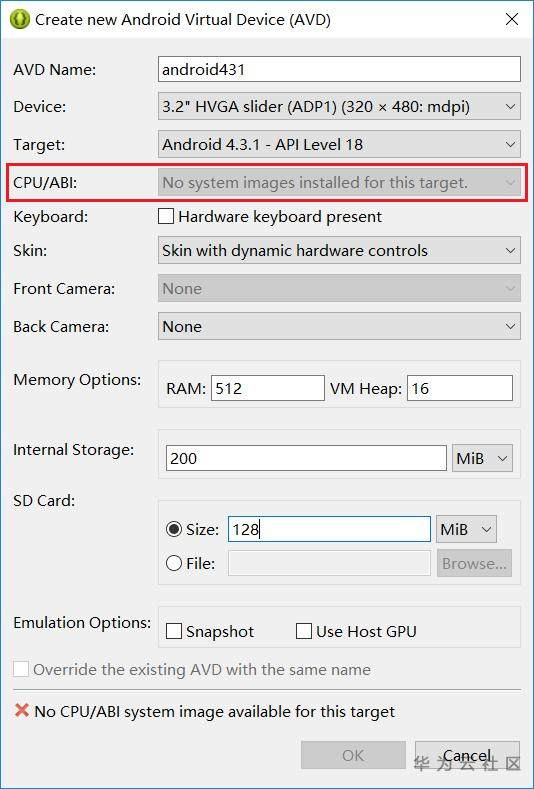Click the Android AVD icon in title bar
Screen dimensions: 534x789
click(20, 20)
